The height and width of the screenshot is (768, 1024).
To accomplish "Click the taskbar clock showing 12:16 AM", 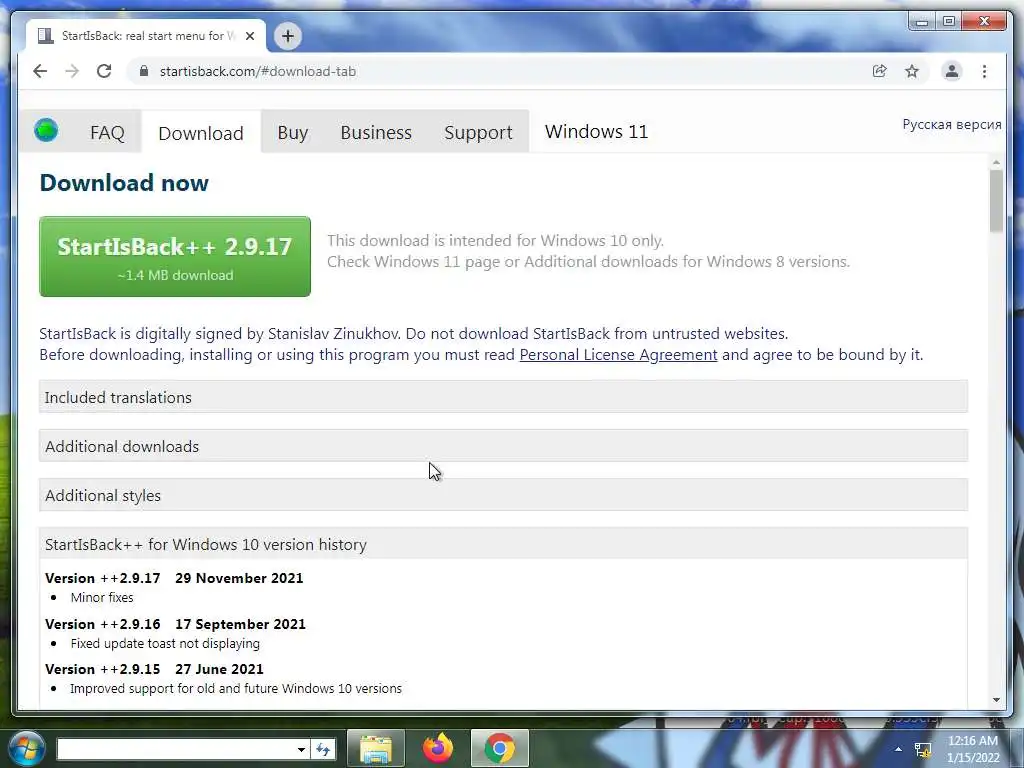I will pyautogui.click(x=973, y=749).
